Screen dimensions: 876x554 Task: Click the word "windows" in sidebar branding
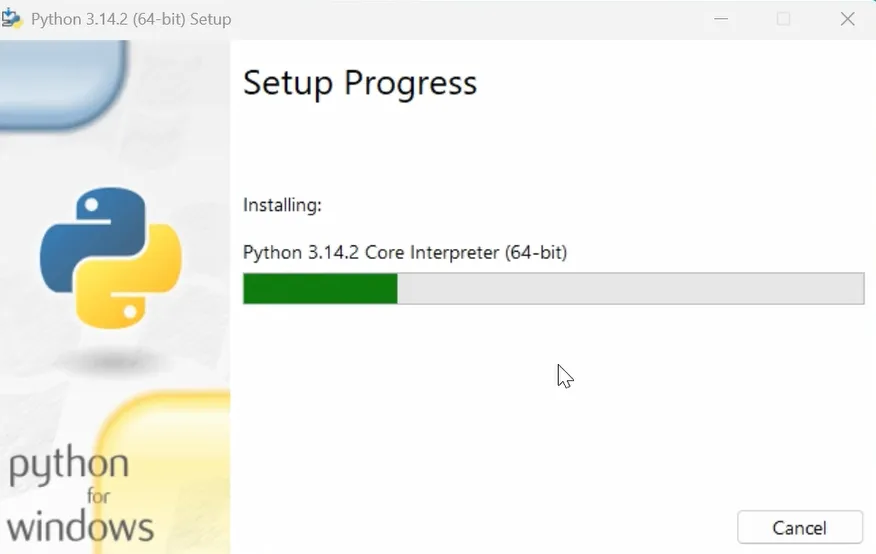[x=80, y=526]
